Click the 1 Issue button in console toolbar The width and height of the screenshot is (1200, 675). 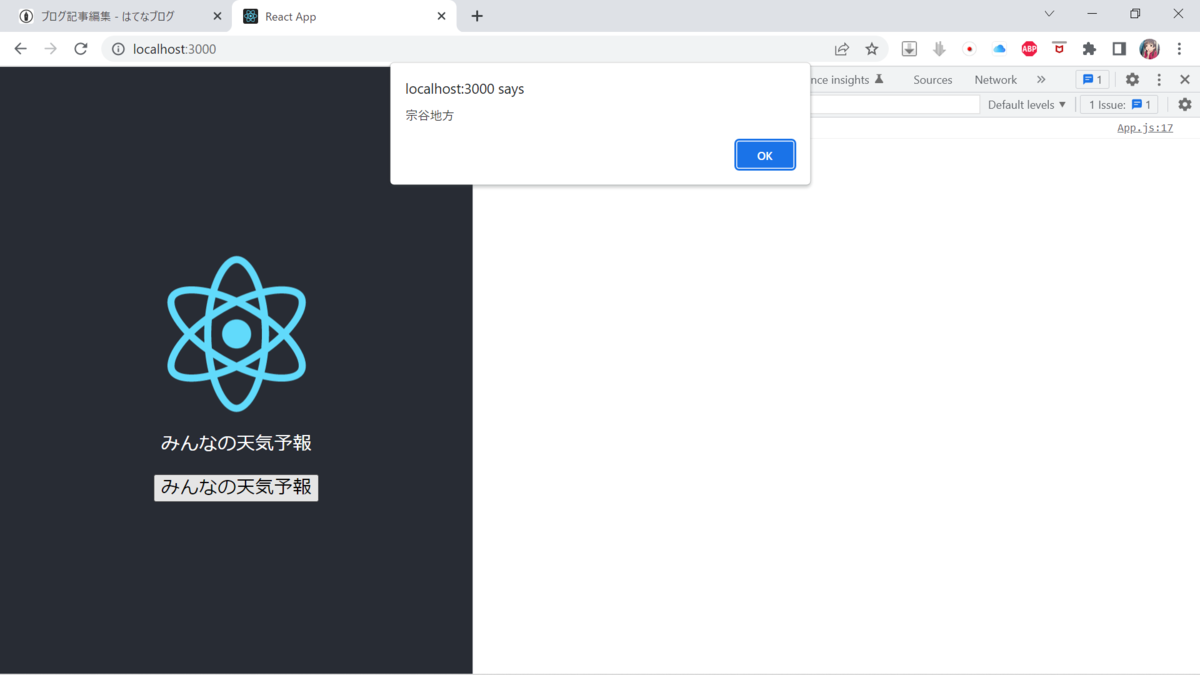(1119, 105)
